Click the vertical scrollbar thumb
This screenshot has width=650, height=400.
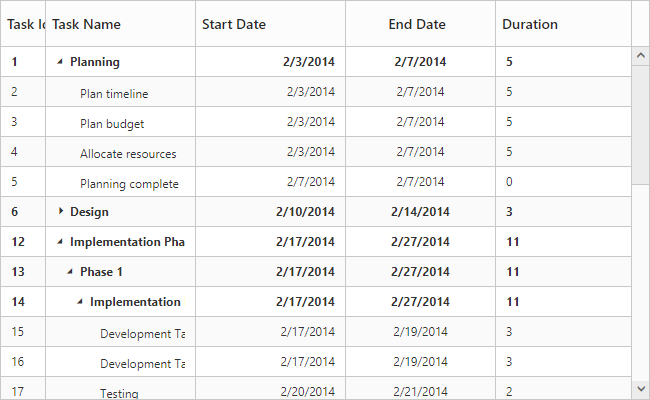pyautogui.click(x=640, y=125)
